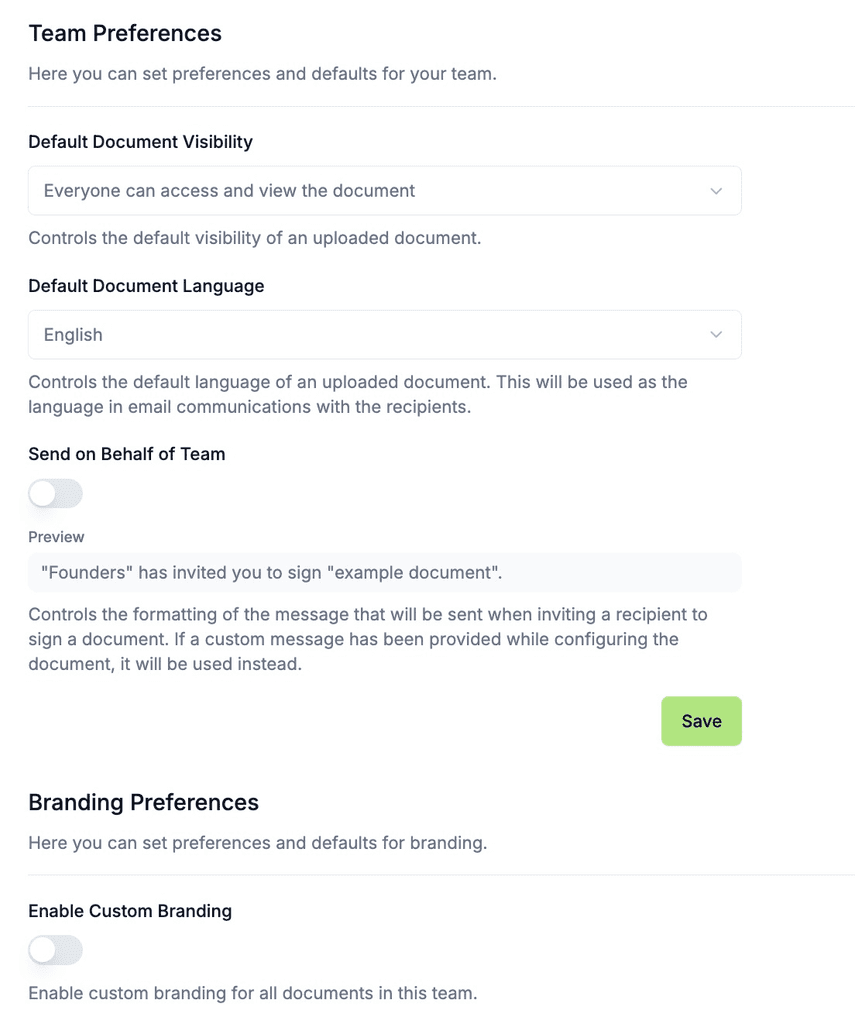Click the Enable Custom Branding label

click(x=130, y=911)
